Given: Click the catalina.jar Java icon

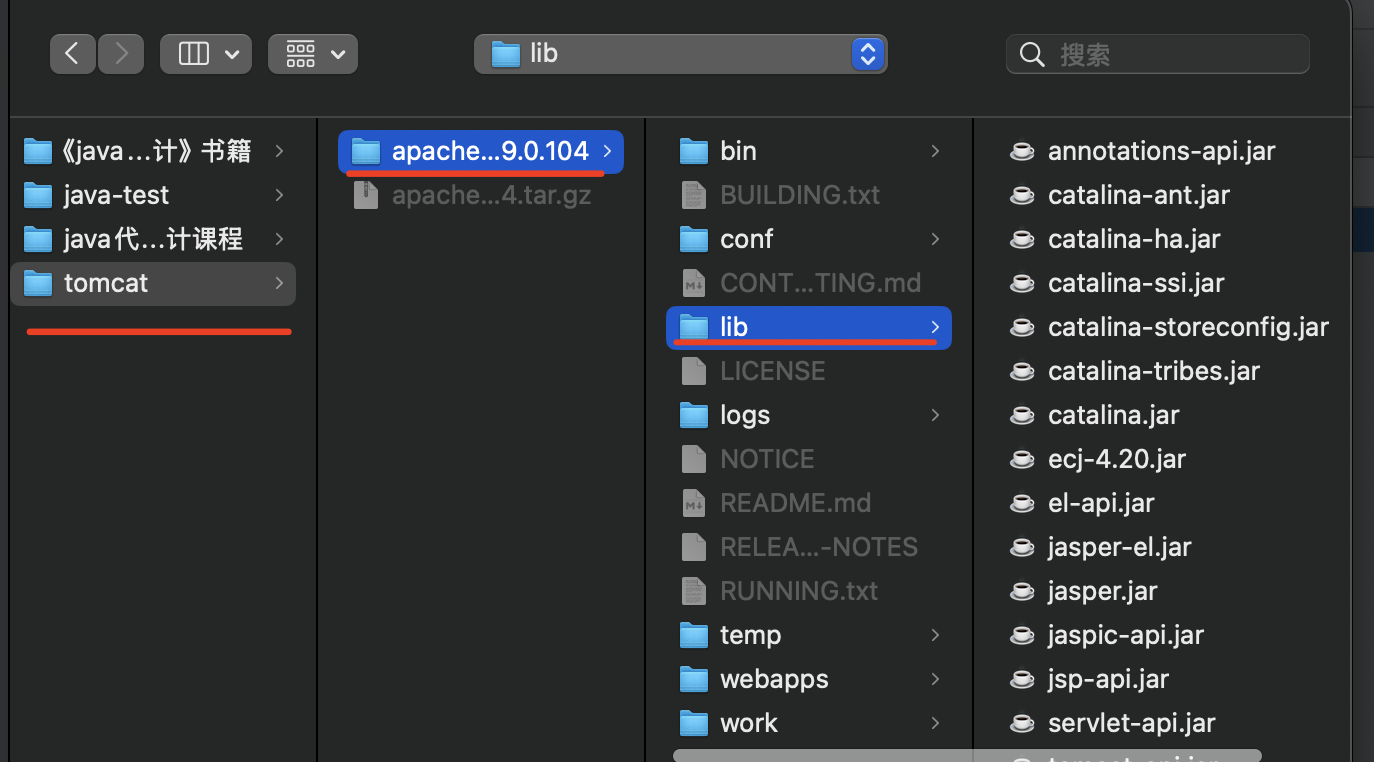Looking at the screenshot, I should pos(1022,415).
